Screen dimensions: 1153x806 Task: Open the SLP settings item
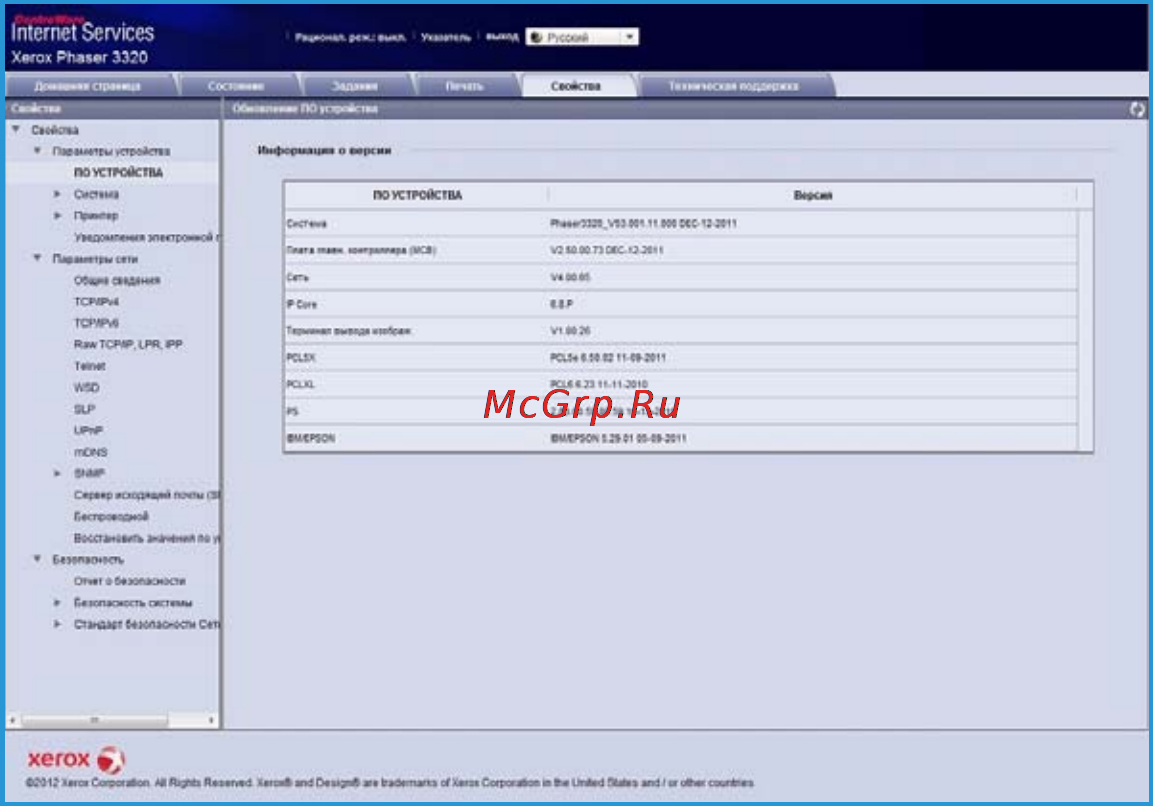pos(85,409)
